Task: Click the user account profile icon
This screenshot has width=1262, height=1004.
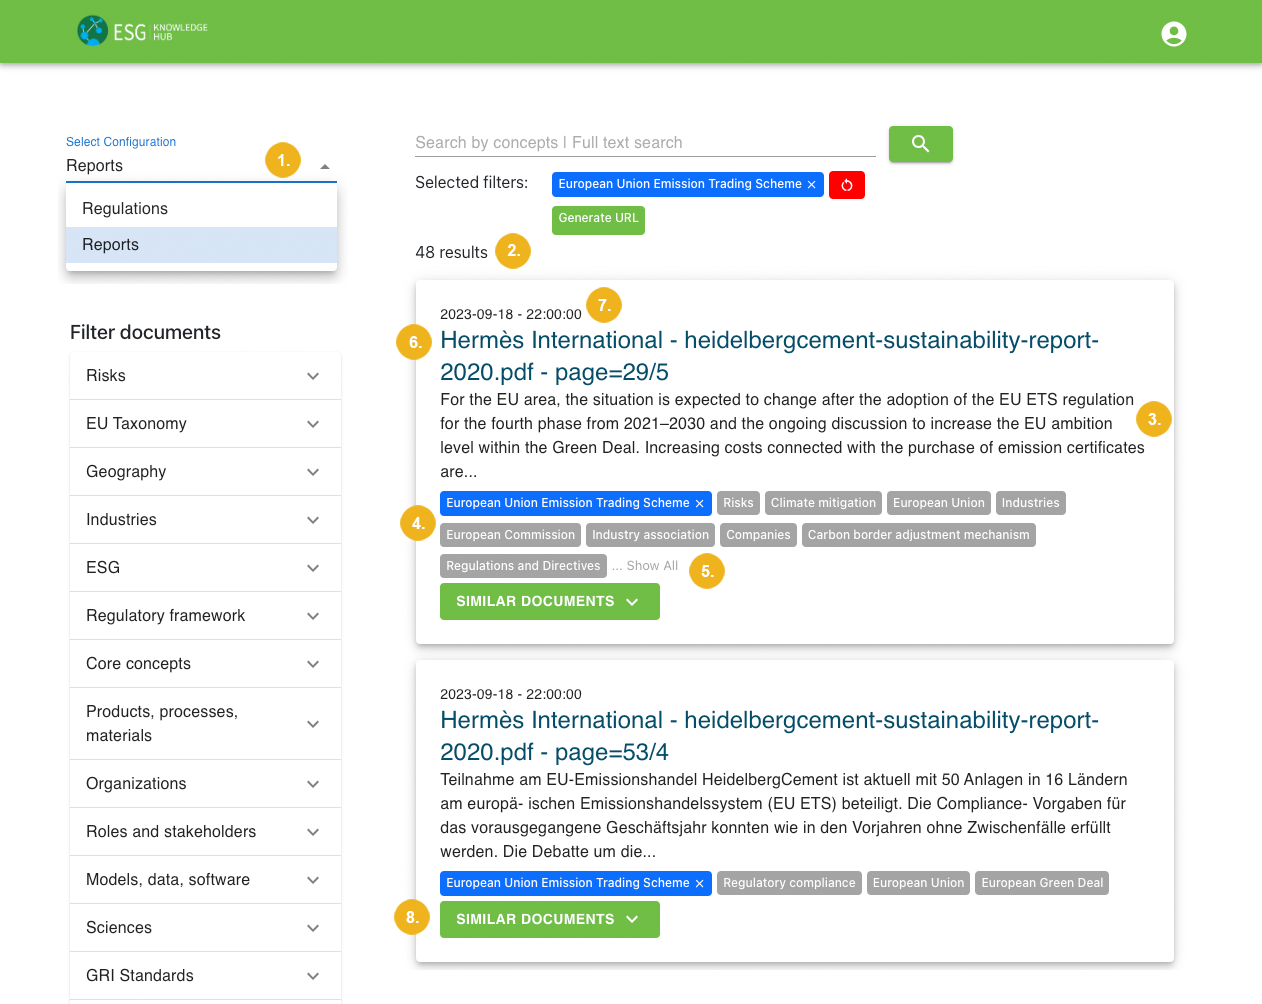Action: pos(1173,34)
